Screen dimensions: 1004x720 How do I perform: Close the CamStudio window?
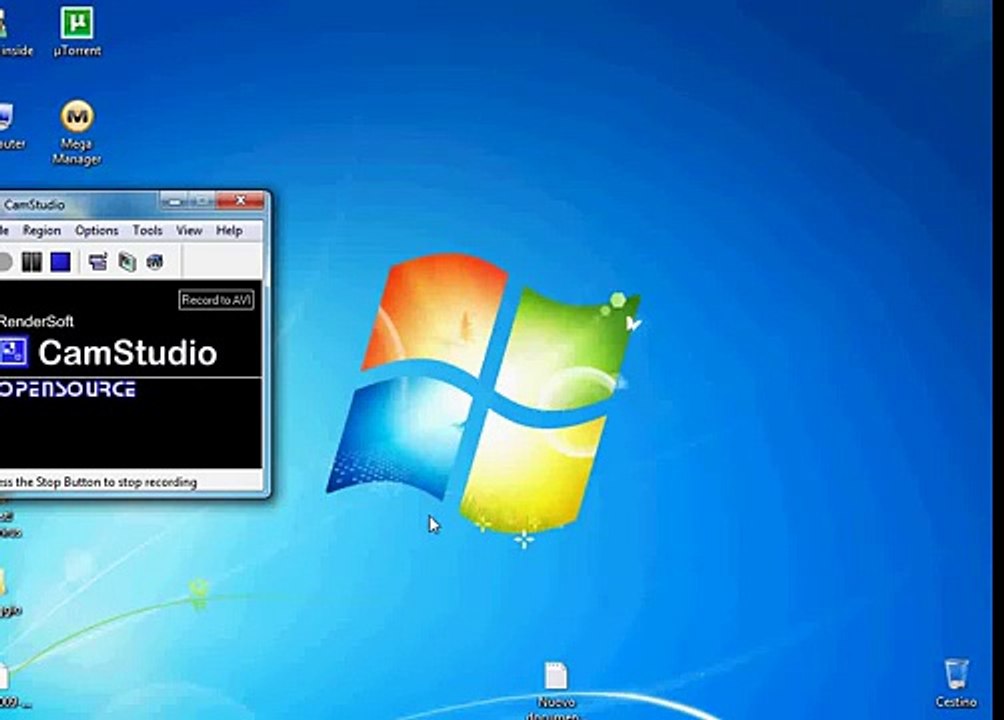[241, 200]
